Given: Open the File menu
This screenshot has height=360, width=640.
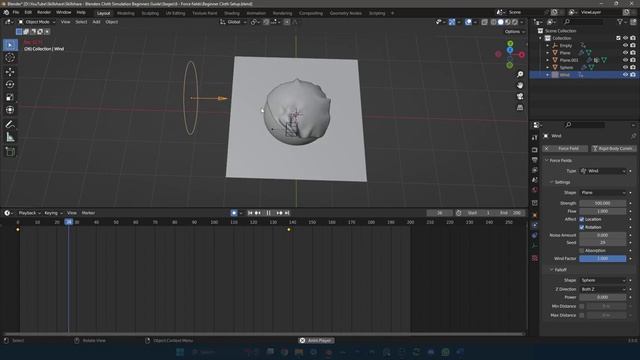Looking at the screenshot, I should click(x=16, y=13).
